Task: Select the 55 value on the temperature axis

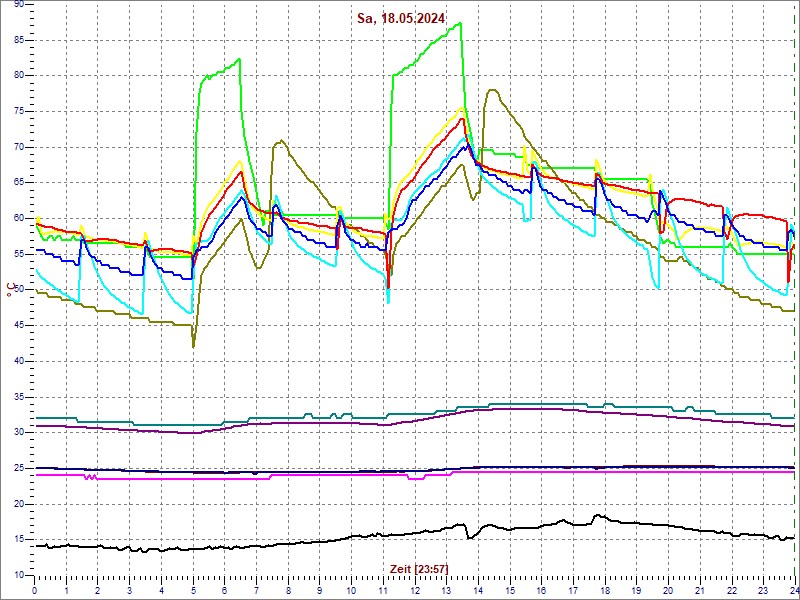Action: coord(18,254)
